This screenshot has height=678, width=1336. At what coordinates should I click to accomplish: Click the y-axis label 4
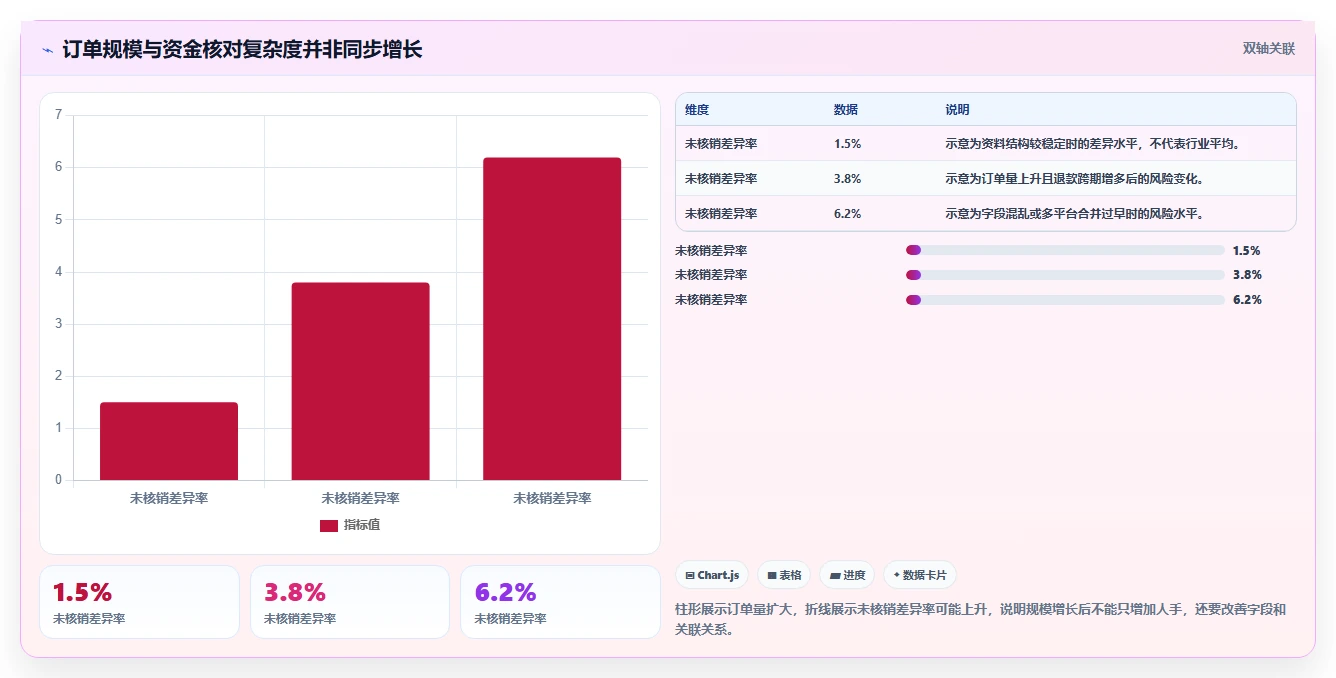[58, 272]
